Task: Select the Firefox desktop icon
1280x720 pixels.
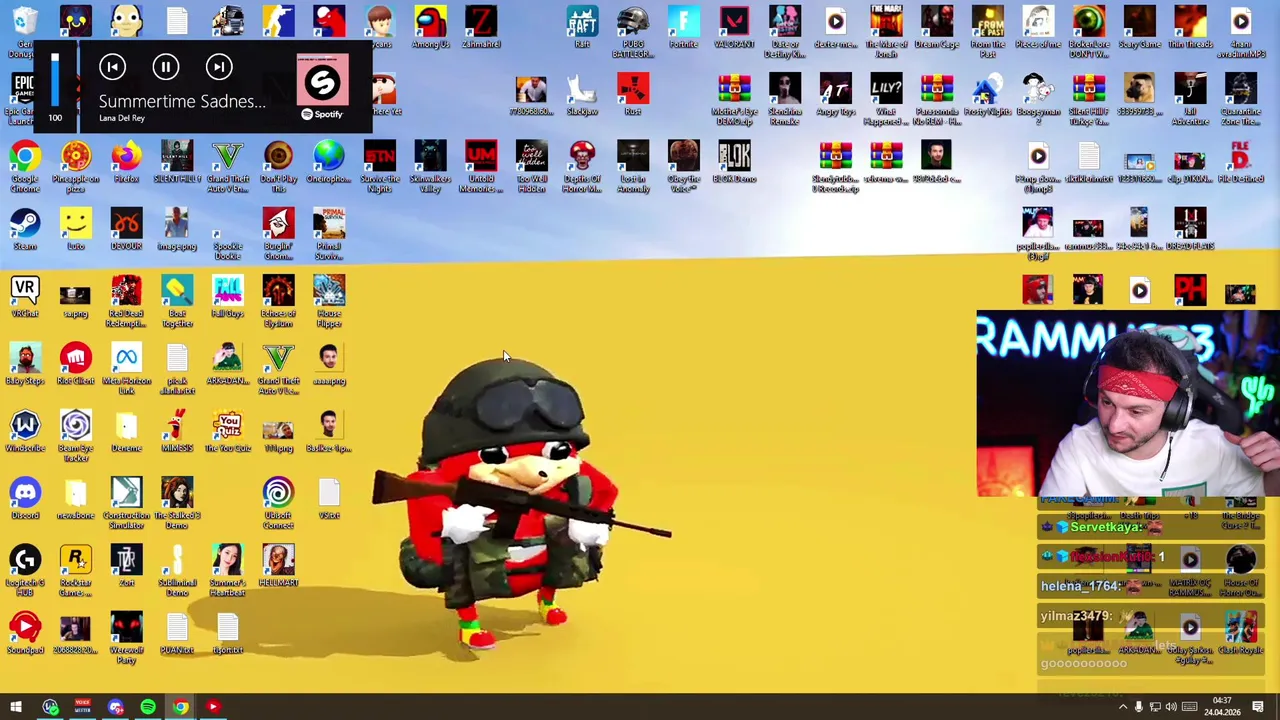Action: point(126,162)
